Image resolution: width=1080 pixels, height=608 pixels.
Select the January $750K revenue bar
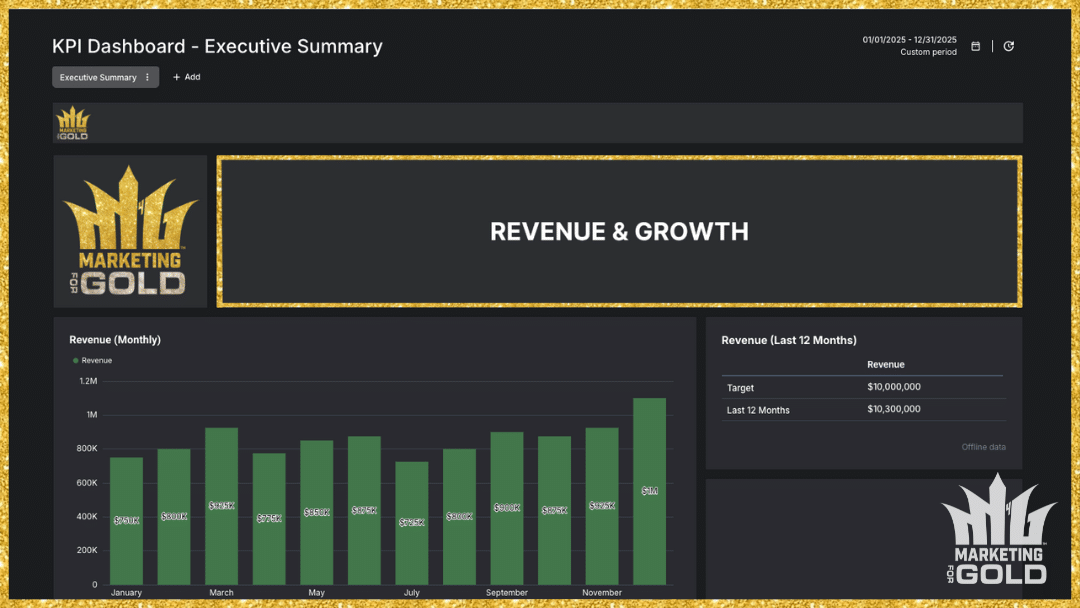(126, 521)
